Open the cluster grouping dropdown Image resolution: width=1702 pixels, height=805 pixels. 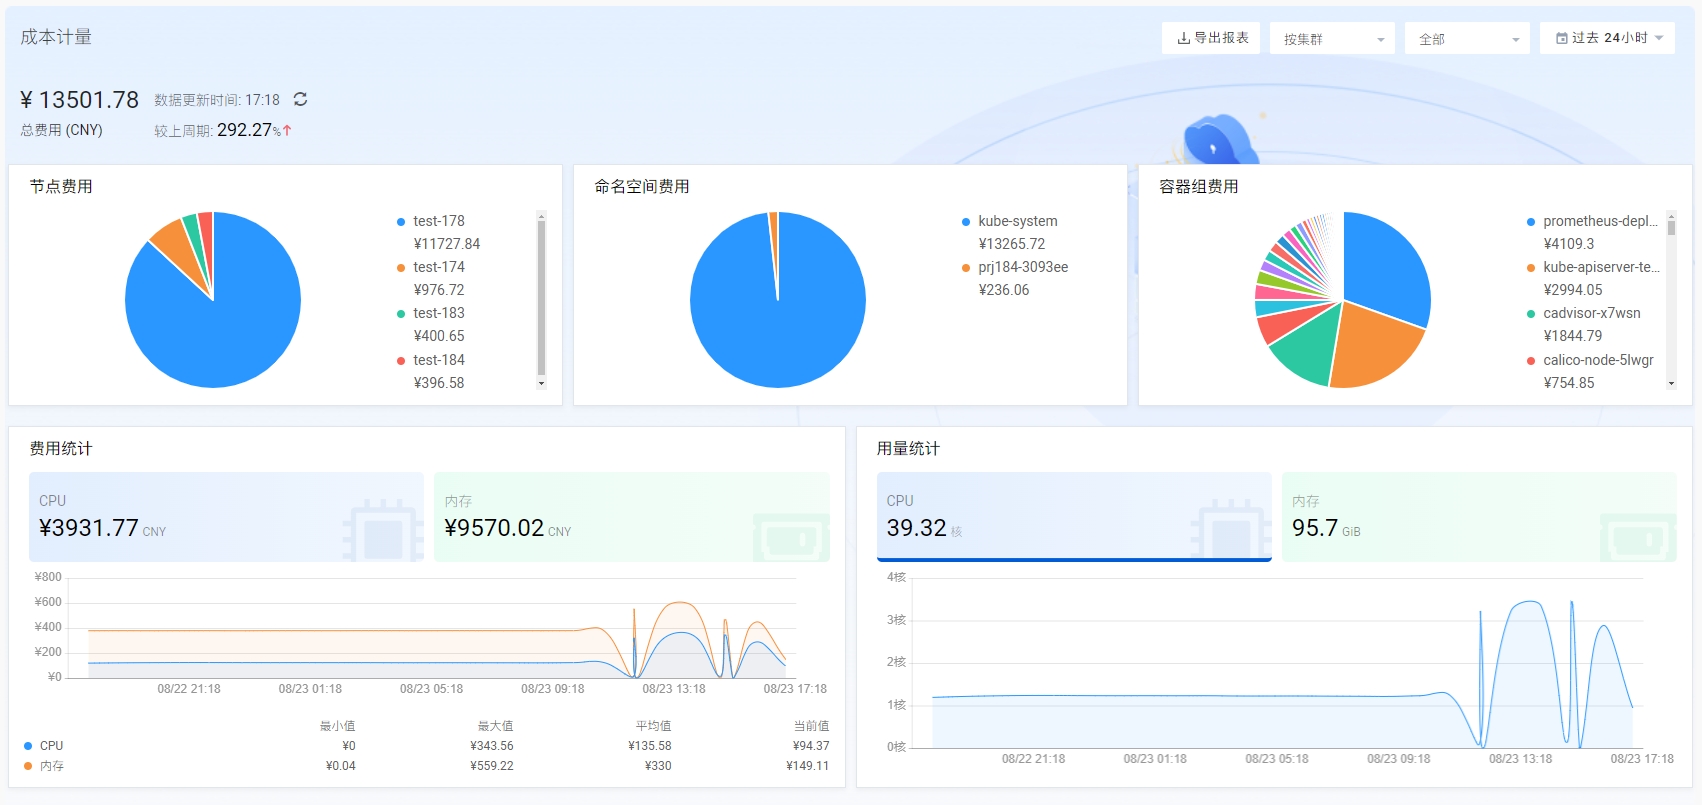(x=1333, y=39)
